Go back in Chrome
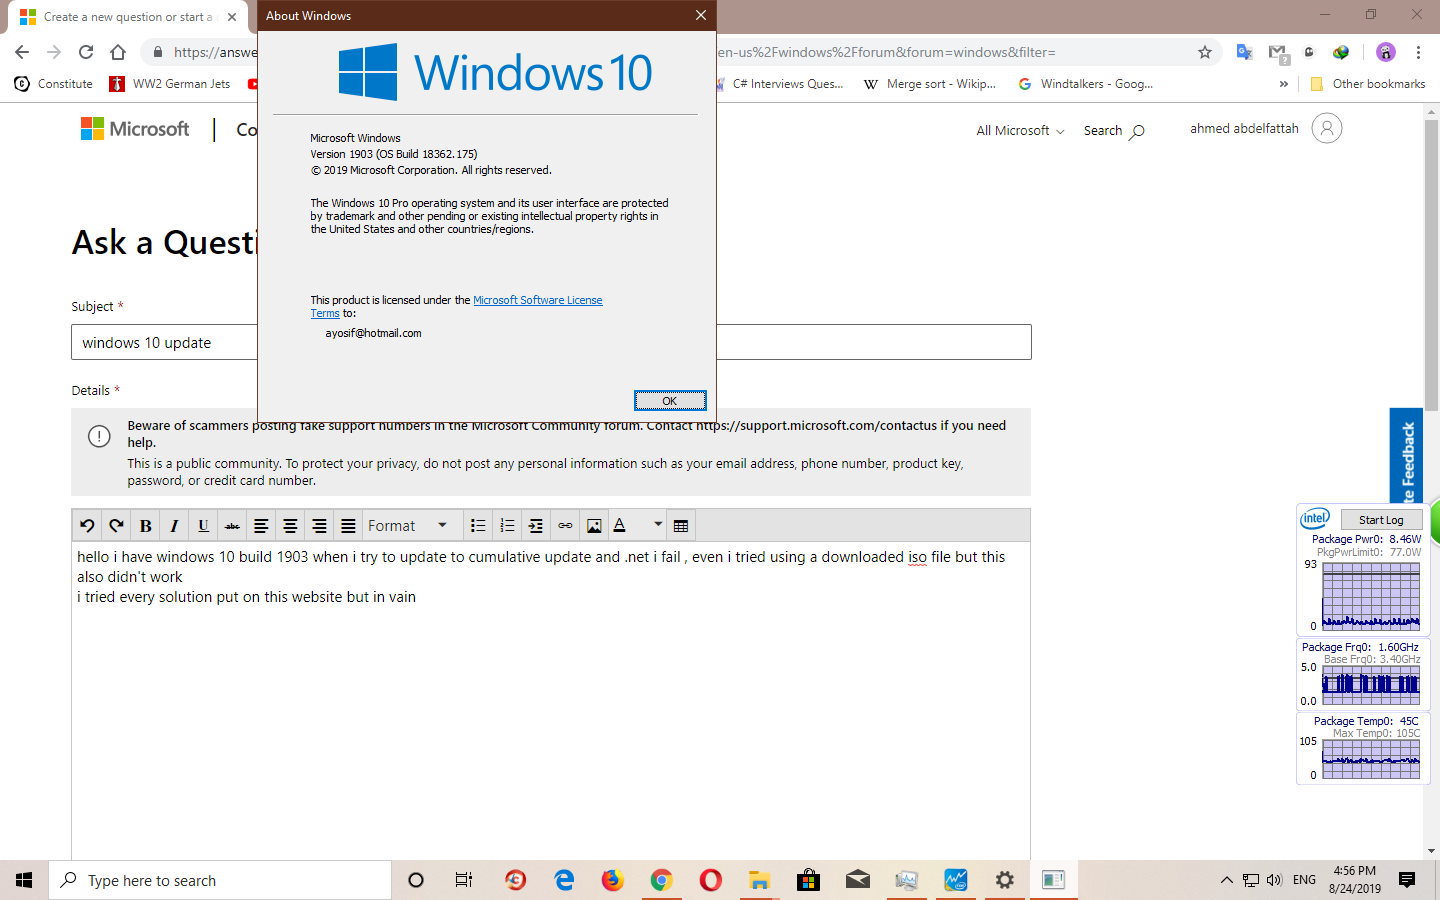The height and width of the screenshot is (900, 1440). tap(22, 52)
